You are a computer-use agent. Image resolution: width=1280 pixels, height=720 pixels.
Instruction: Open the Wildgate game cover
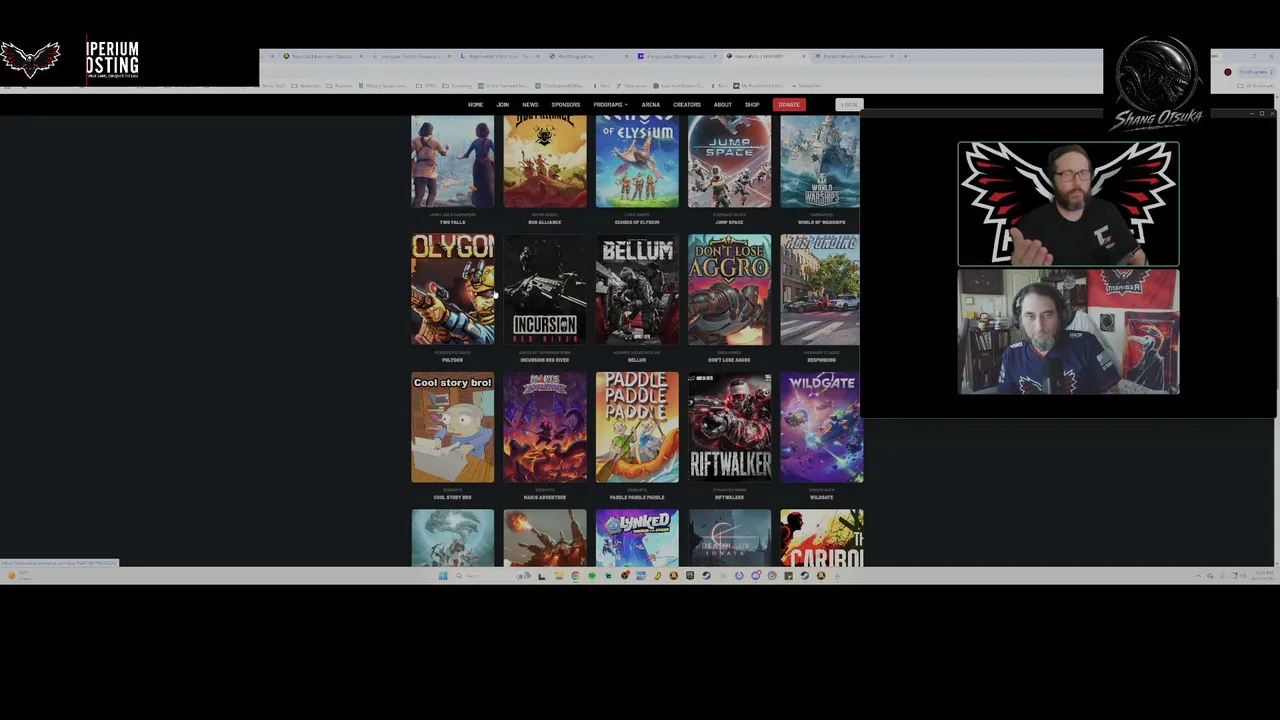coord(821,427)
